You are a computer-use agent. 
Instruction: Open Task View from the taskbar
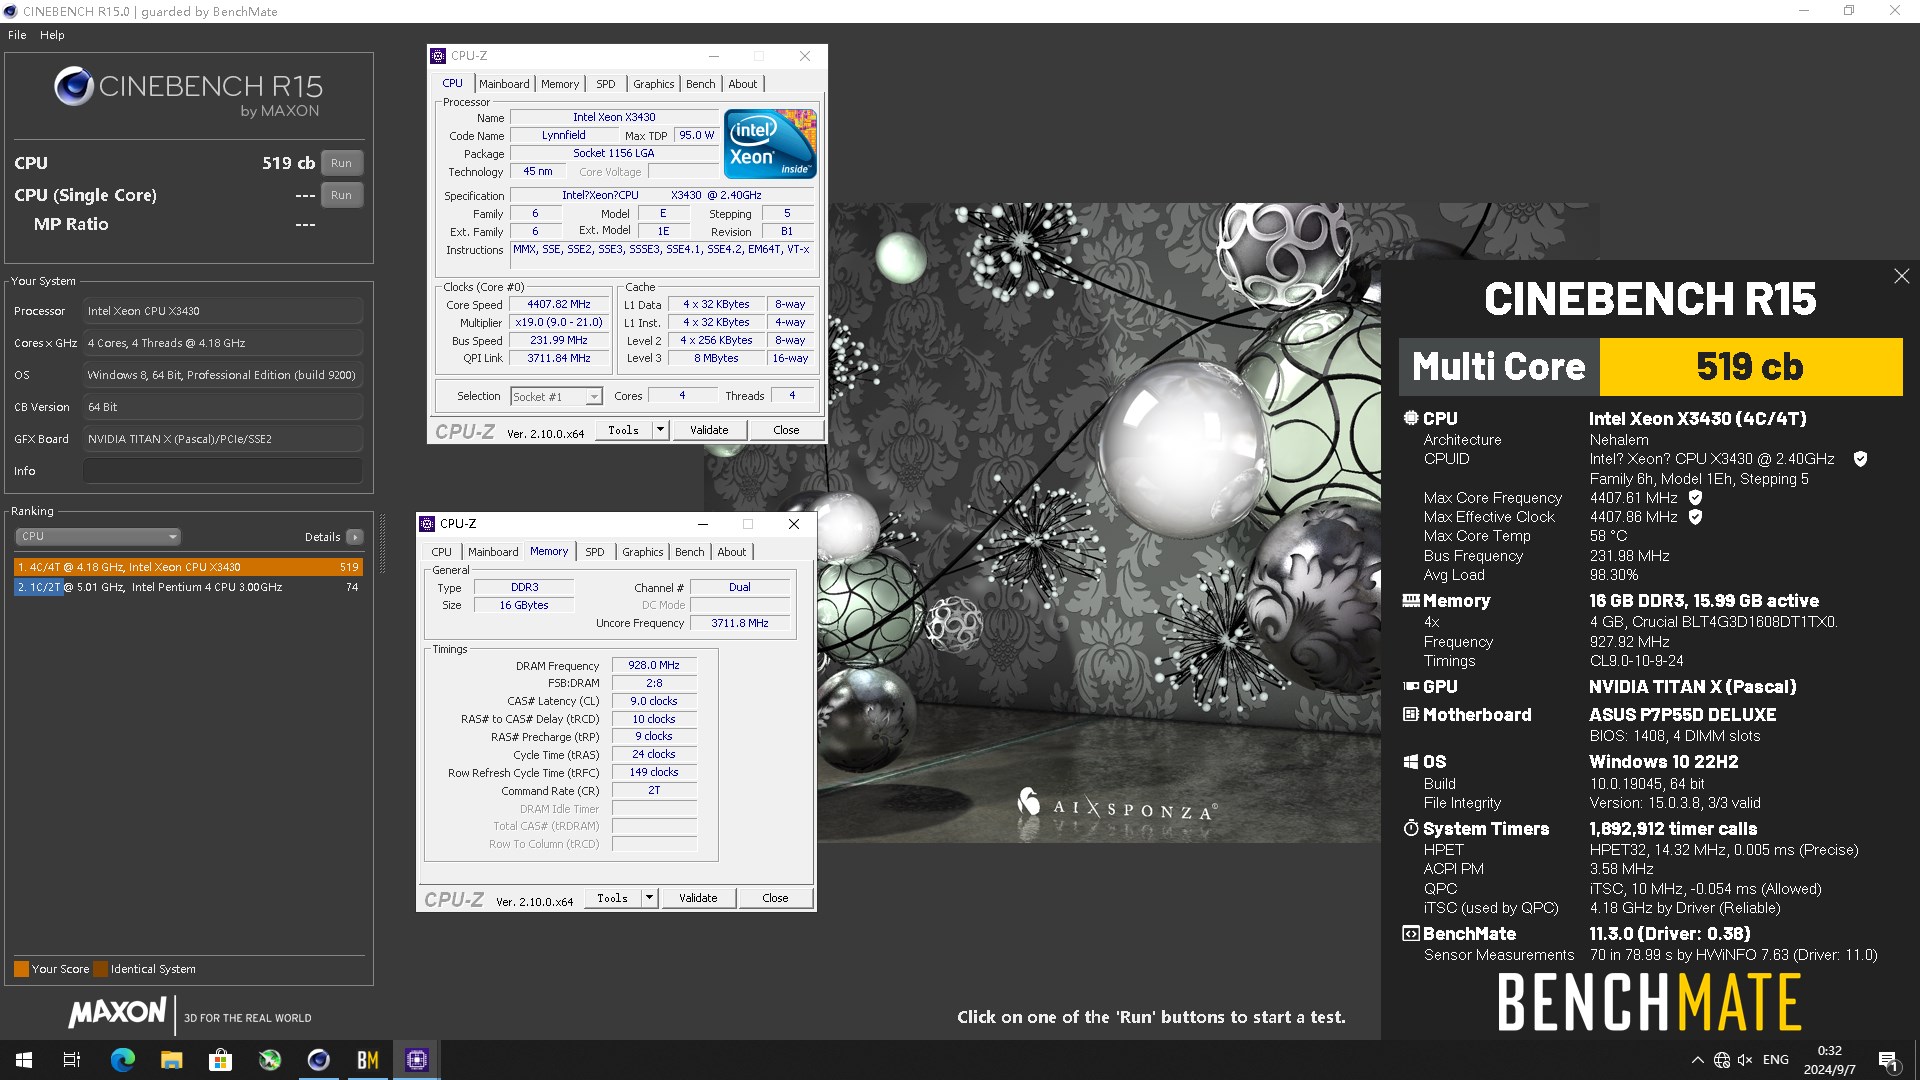(x=72, y=1060)
